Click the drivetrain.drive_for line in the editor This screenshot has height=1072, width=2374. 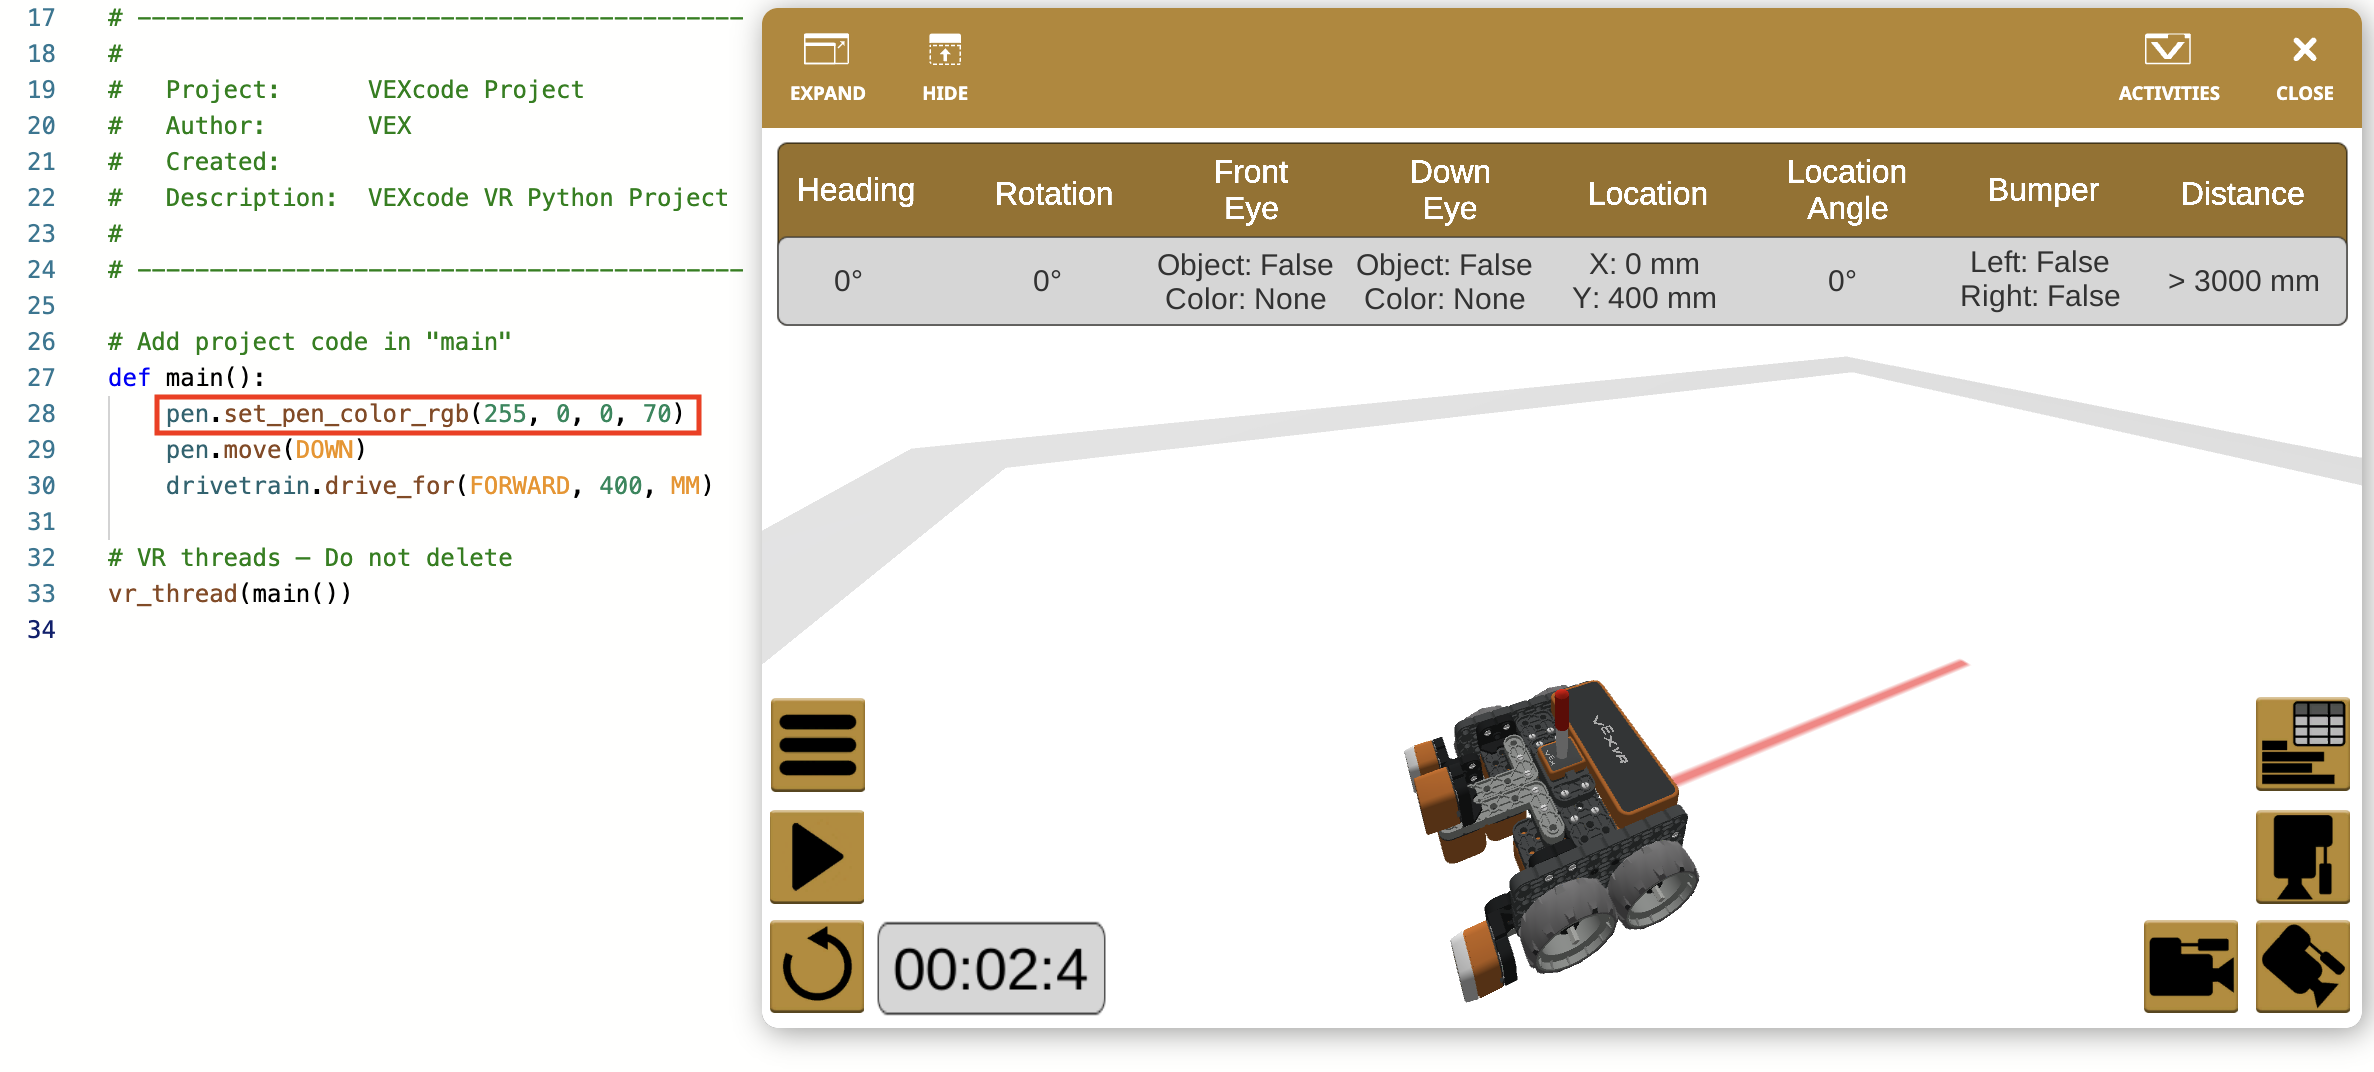(x=438, y=486)
